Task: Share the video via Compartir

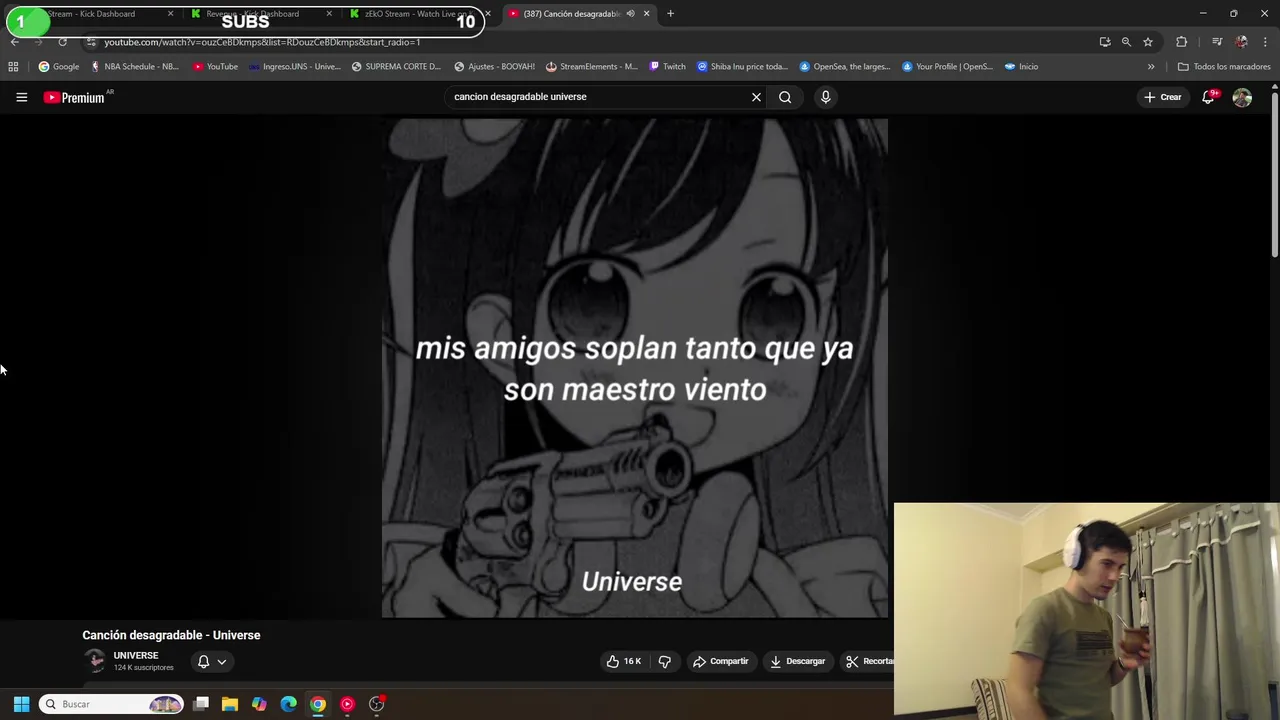Action: pyautogui.click(x=720, y=661)
